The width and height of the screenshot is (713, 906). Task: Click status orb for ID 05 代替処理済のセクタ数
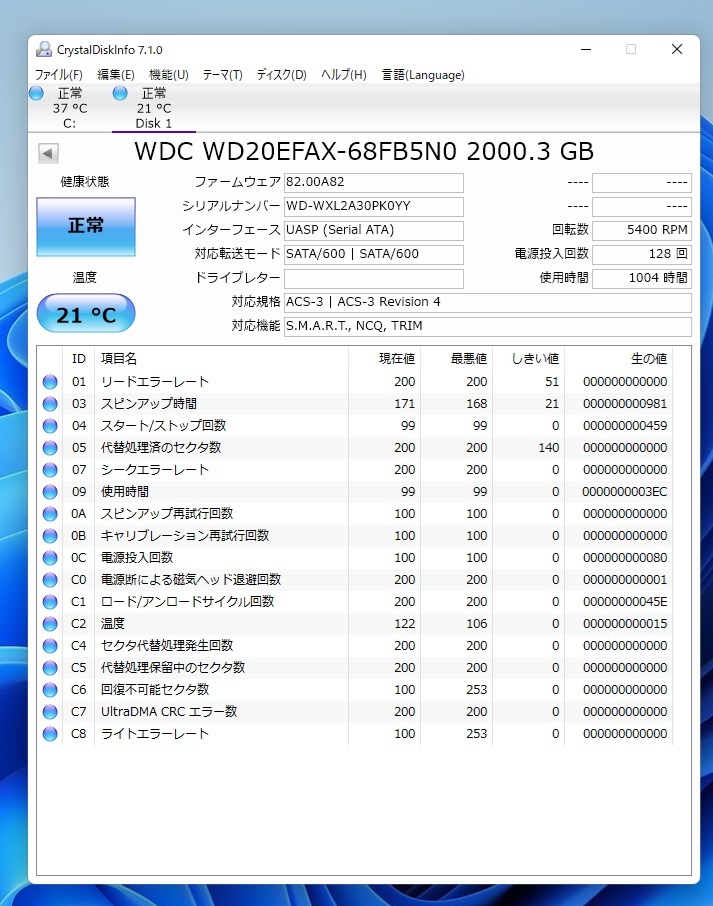pyautogui.click(x=50, y=448)
